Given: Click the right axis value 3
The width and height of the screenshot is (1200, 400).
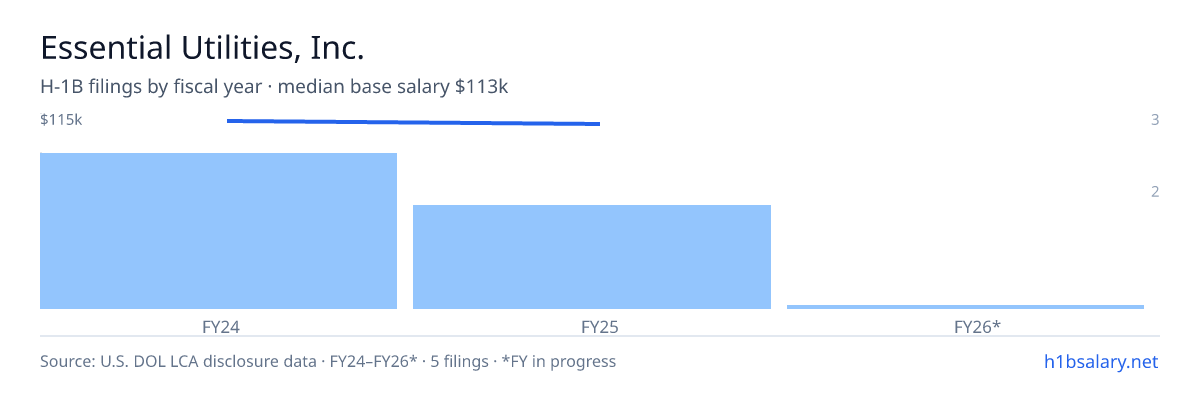Looking at the screenshot, I should (1155, 120).
